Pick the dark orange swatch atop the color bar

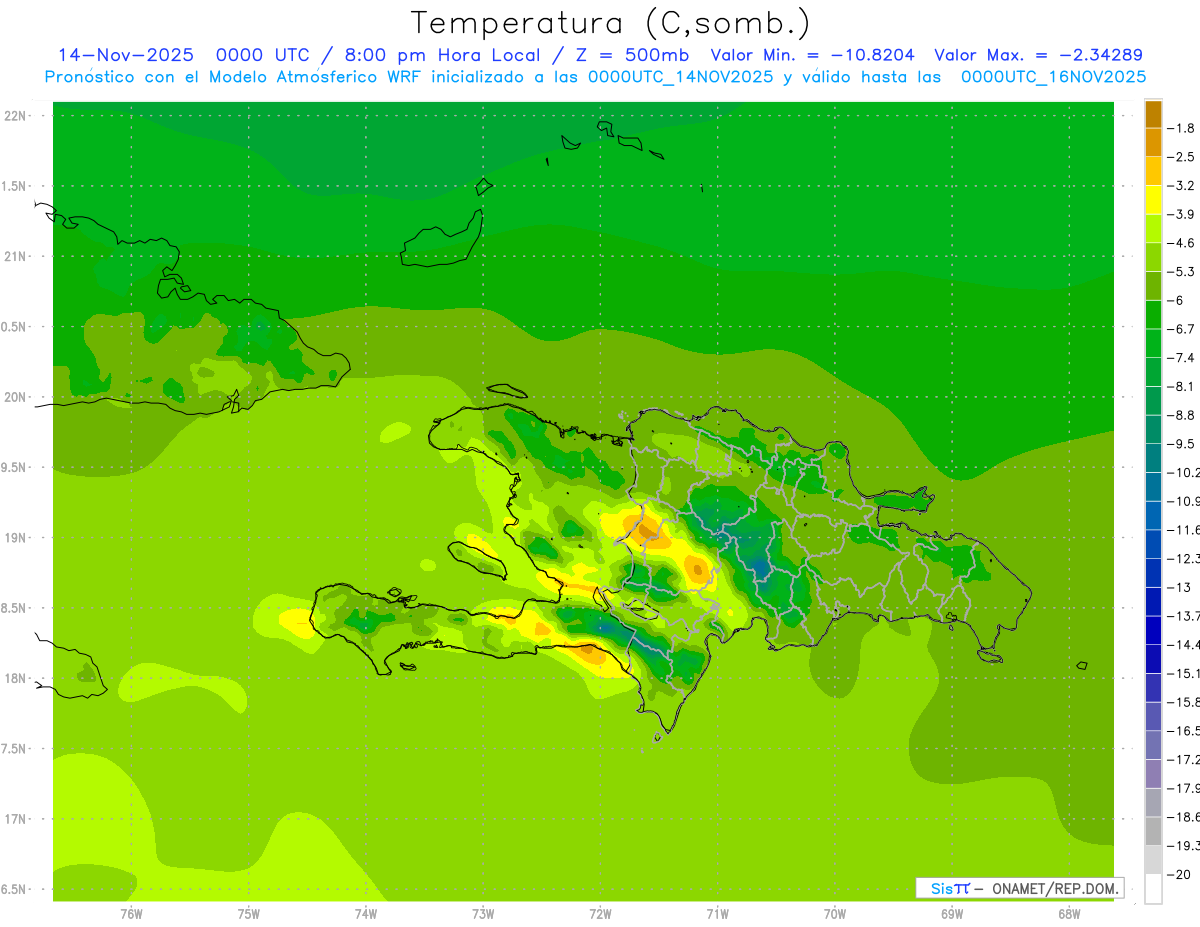(1153, 114)
